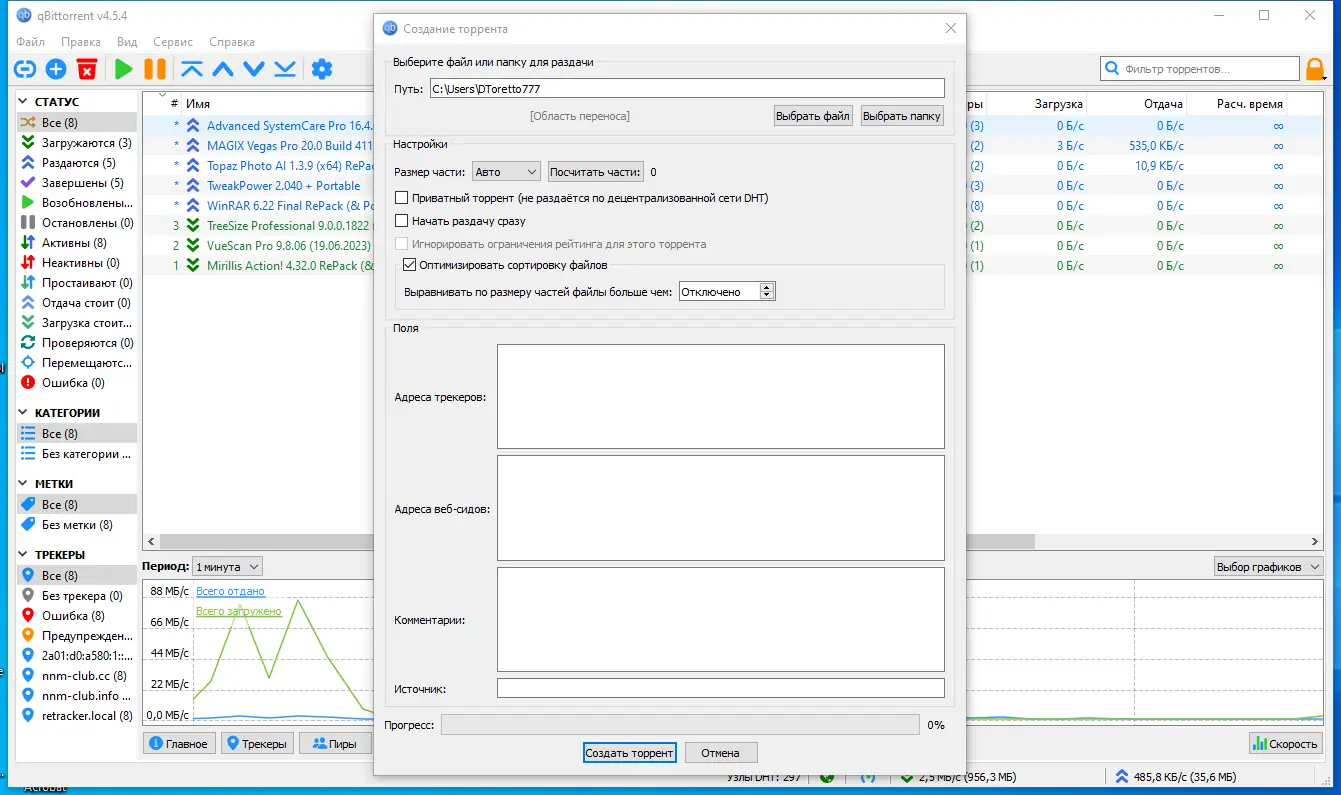Select the retracker.local (8) tracker filter
Viewport: 1341px width, 795px height.
coord(76,716)
